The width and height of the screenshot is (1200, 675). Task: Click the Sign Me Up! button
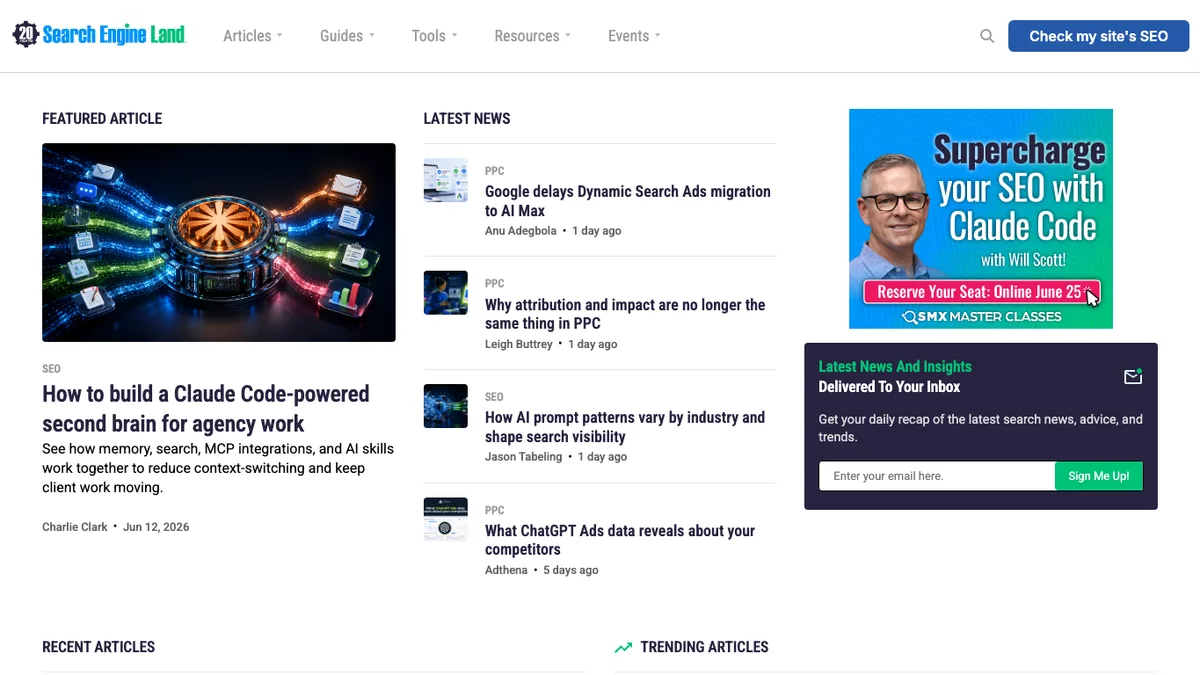pyautogui.click(x=1099, y=476)
